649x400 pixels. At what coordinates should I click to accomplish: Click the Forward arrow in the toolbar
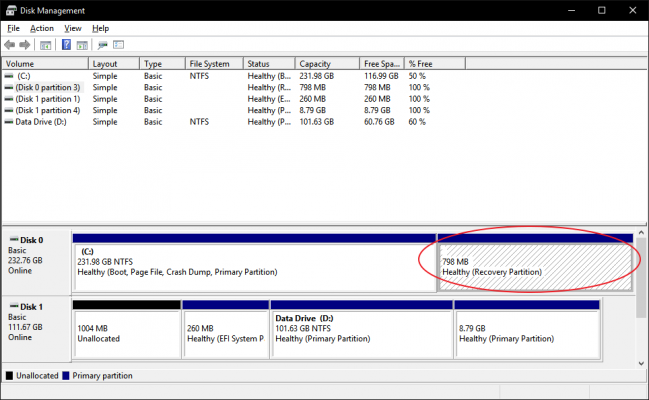25,45
